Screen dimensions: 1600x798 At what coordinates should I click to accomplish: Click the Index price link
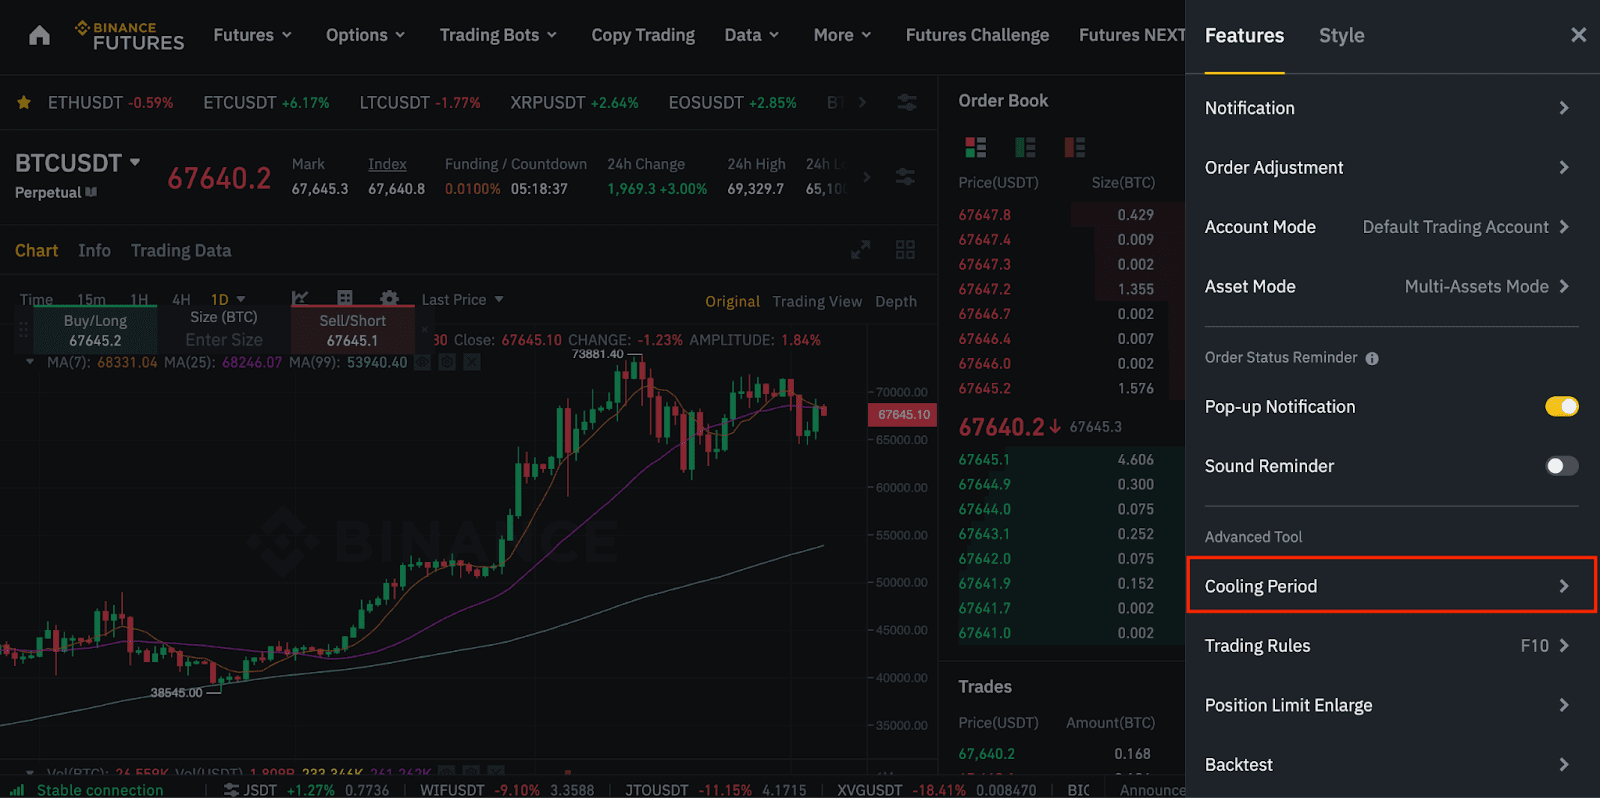(387, 164)
